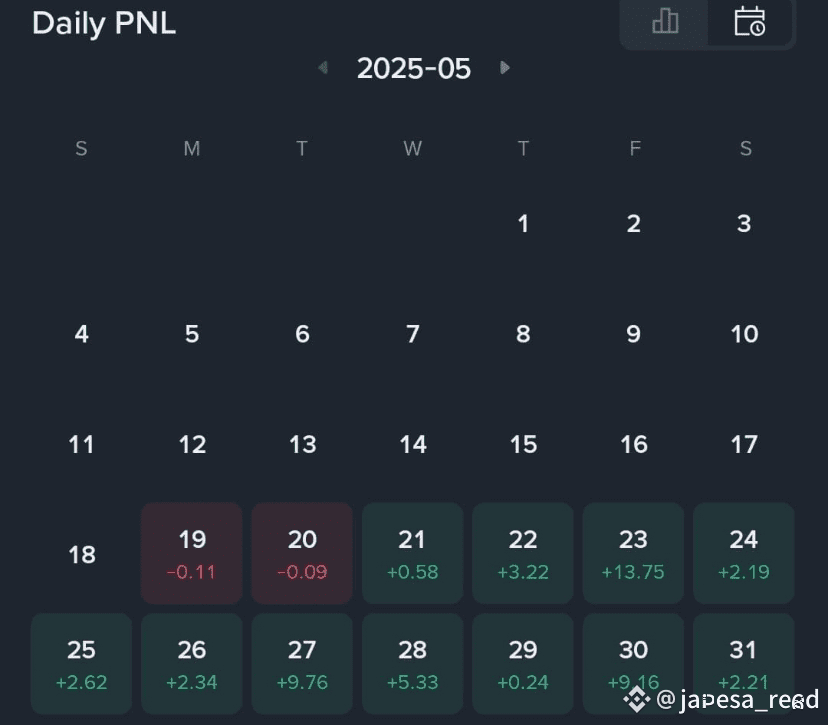Click the Daily PNL heading
The image size is (828, 725).
pyautogui.click(x=104, y=24)
